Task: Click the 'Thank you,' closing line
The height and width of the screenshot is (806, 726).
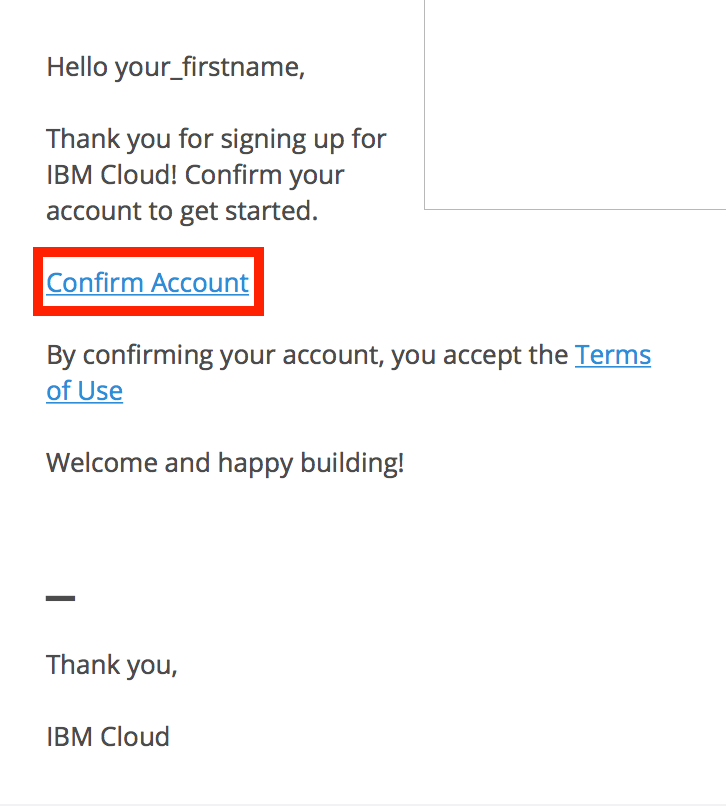Action: pyautogui.click(x=111, y=664)
